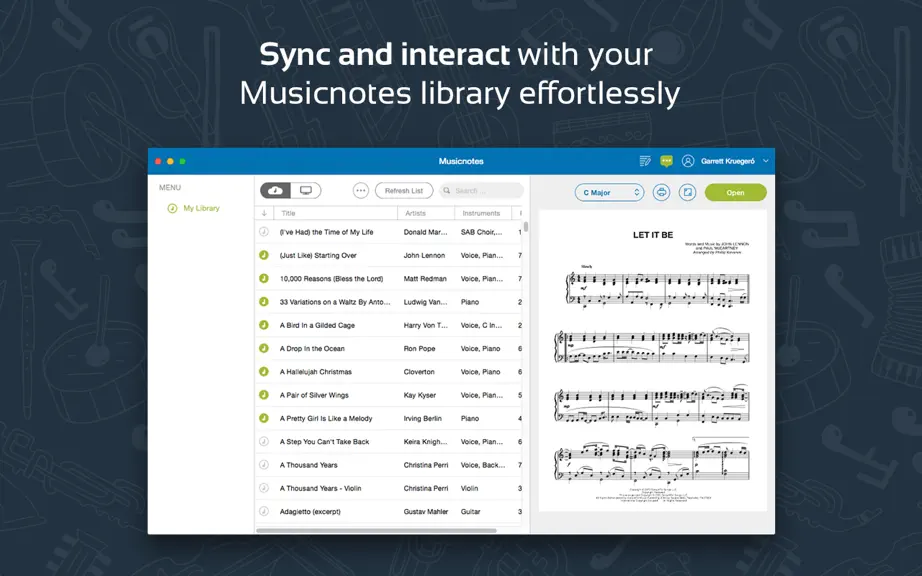922x576 pixels.
Task: Click the Search input field
Action: pyautogui.click(x=482, y=190)
